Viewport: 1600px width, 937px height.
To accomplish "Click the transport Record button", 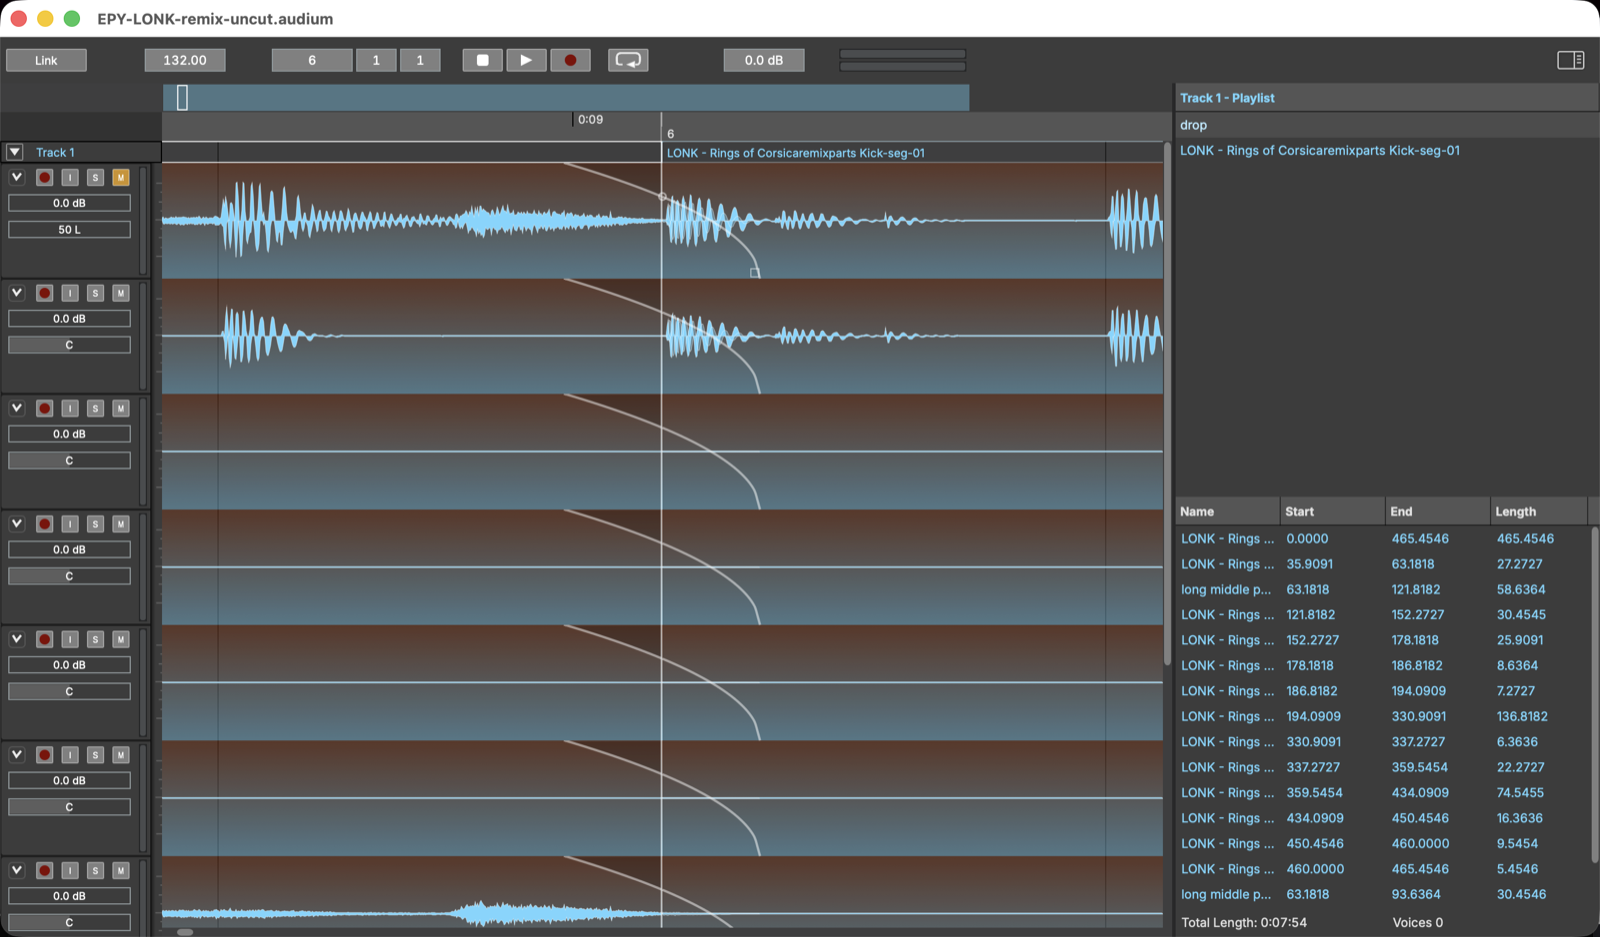I will pyautogui.click(x=570, y=60).
